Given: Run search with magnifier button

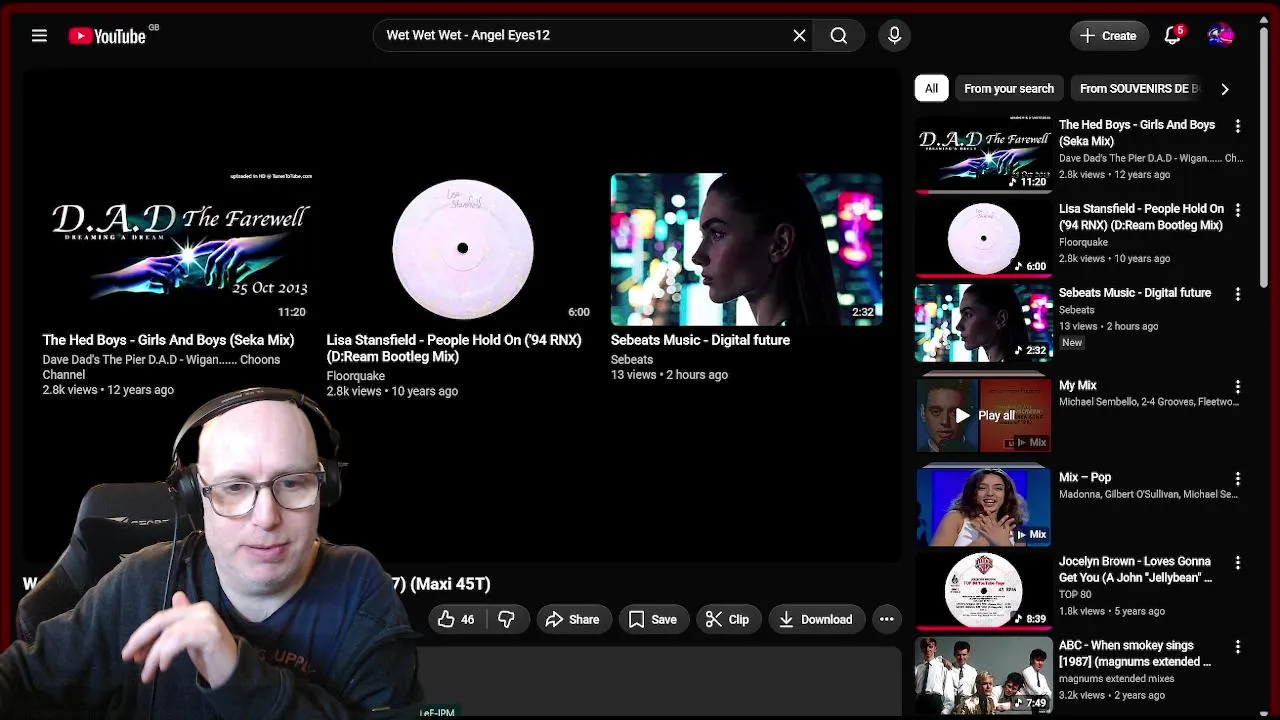Looking at the screenshot, I should tap(839, 36).
